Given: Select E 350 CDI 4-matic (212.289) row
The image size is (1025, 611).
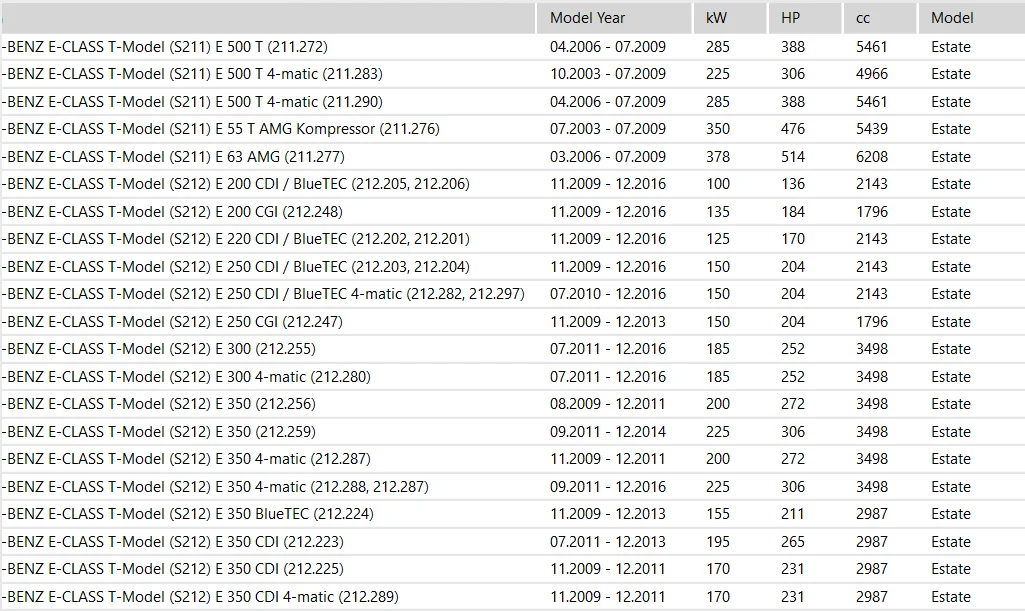Looking at the screenshot, I should 512,597.
